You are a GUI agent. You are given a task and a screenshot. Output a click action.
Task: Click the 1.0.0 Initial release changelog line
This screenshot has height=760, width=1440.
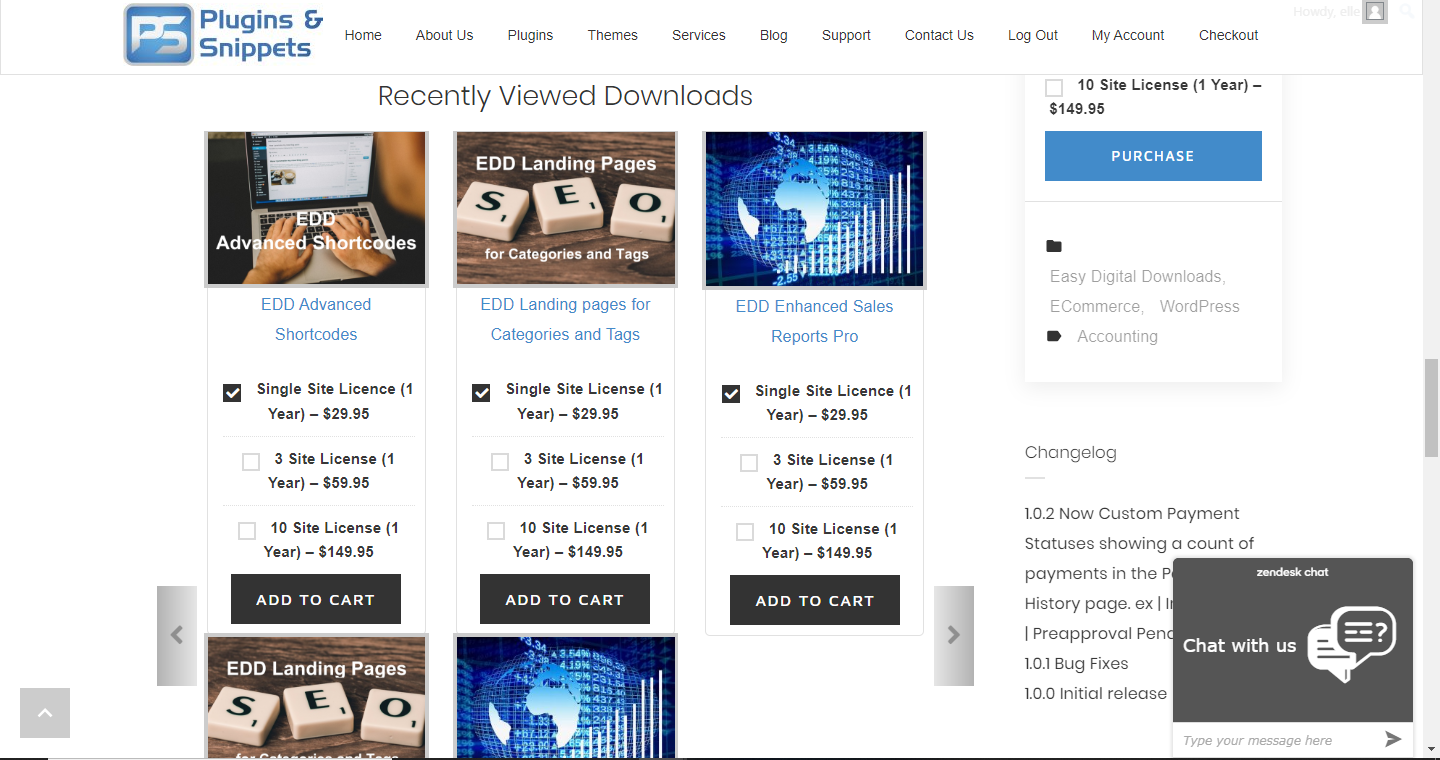pos(1095,693)
